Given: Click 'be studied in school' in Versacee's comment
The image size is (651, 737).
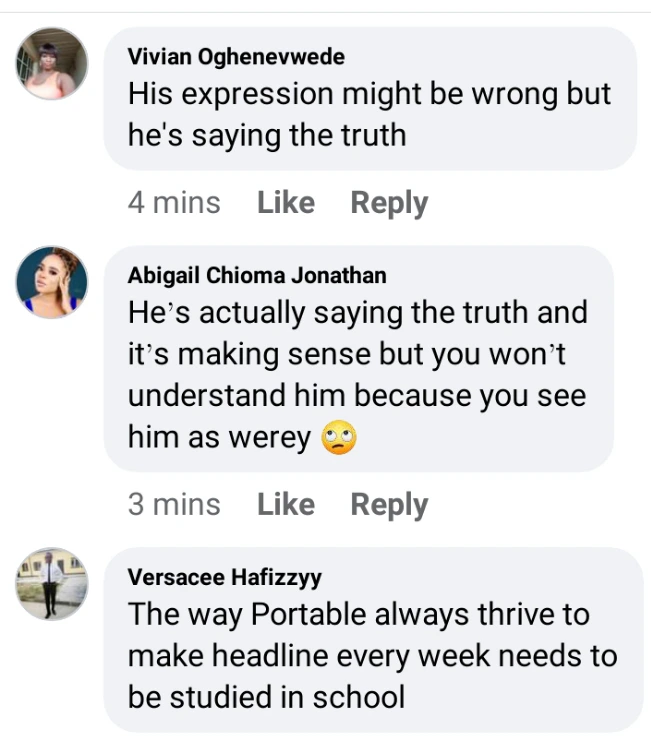Looking at the screenshot, I should [x=266, y=696].
